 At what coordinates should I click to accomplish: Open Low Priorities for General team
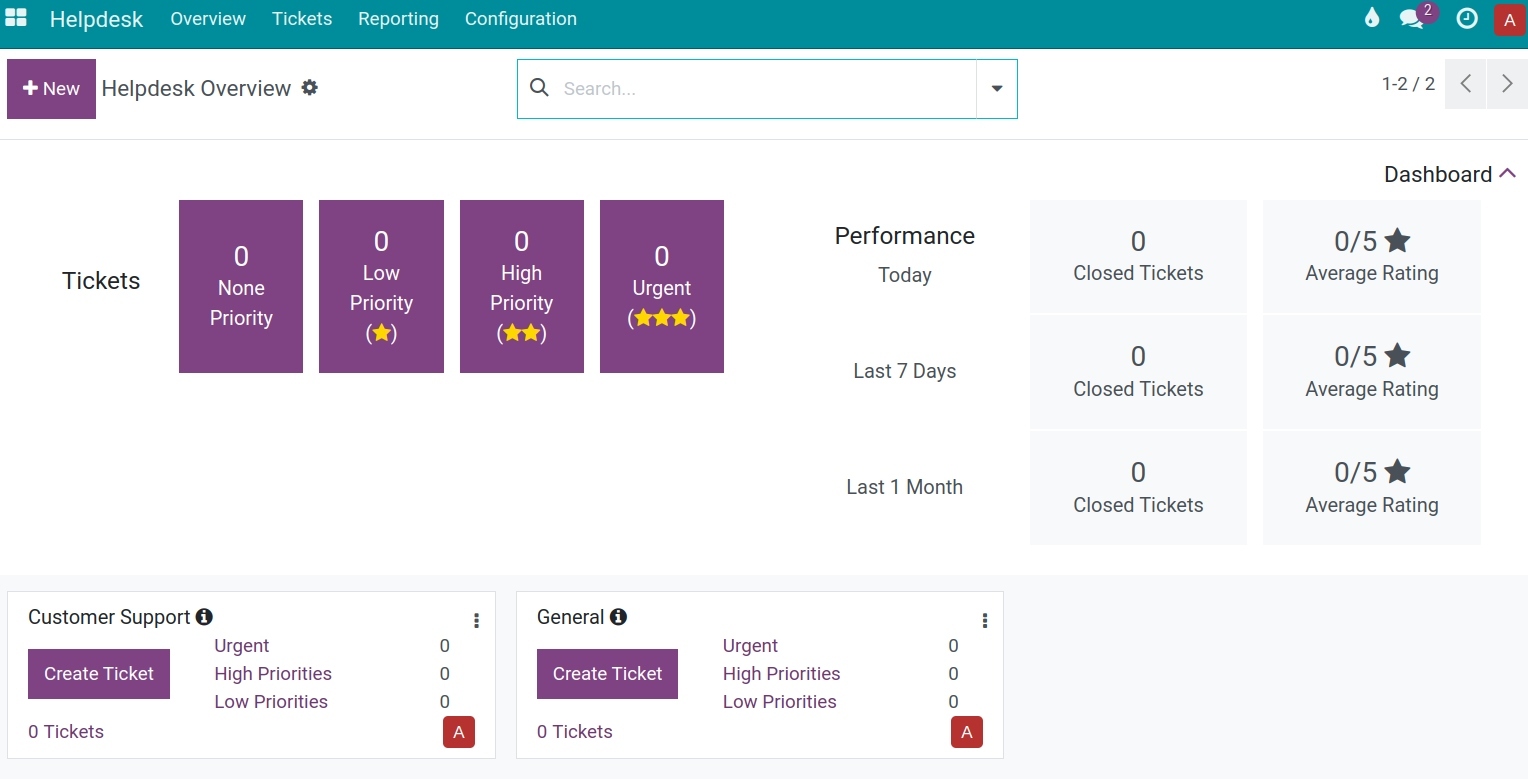pos(780,702)
